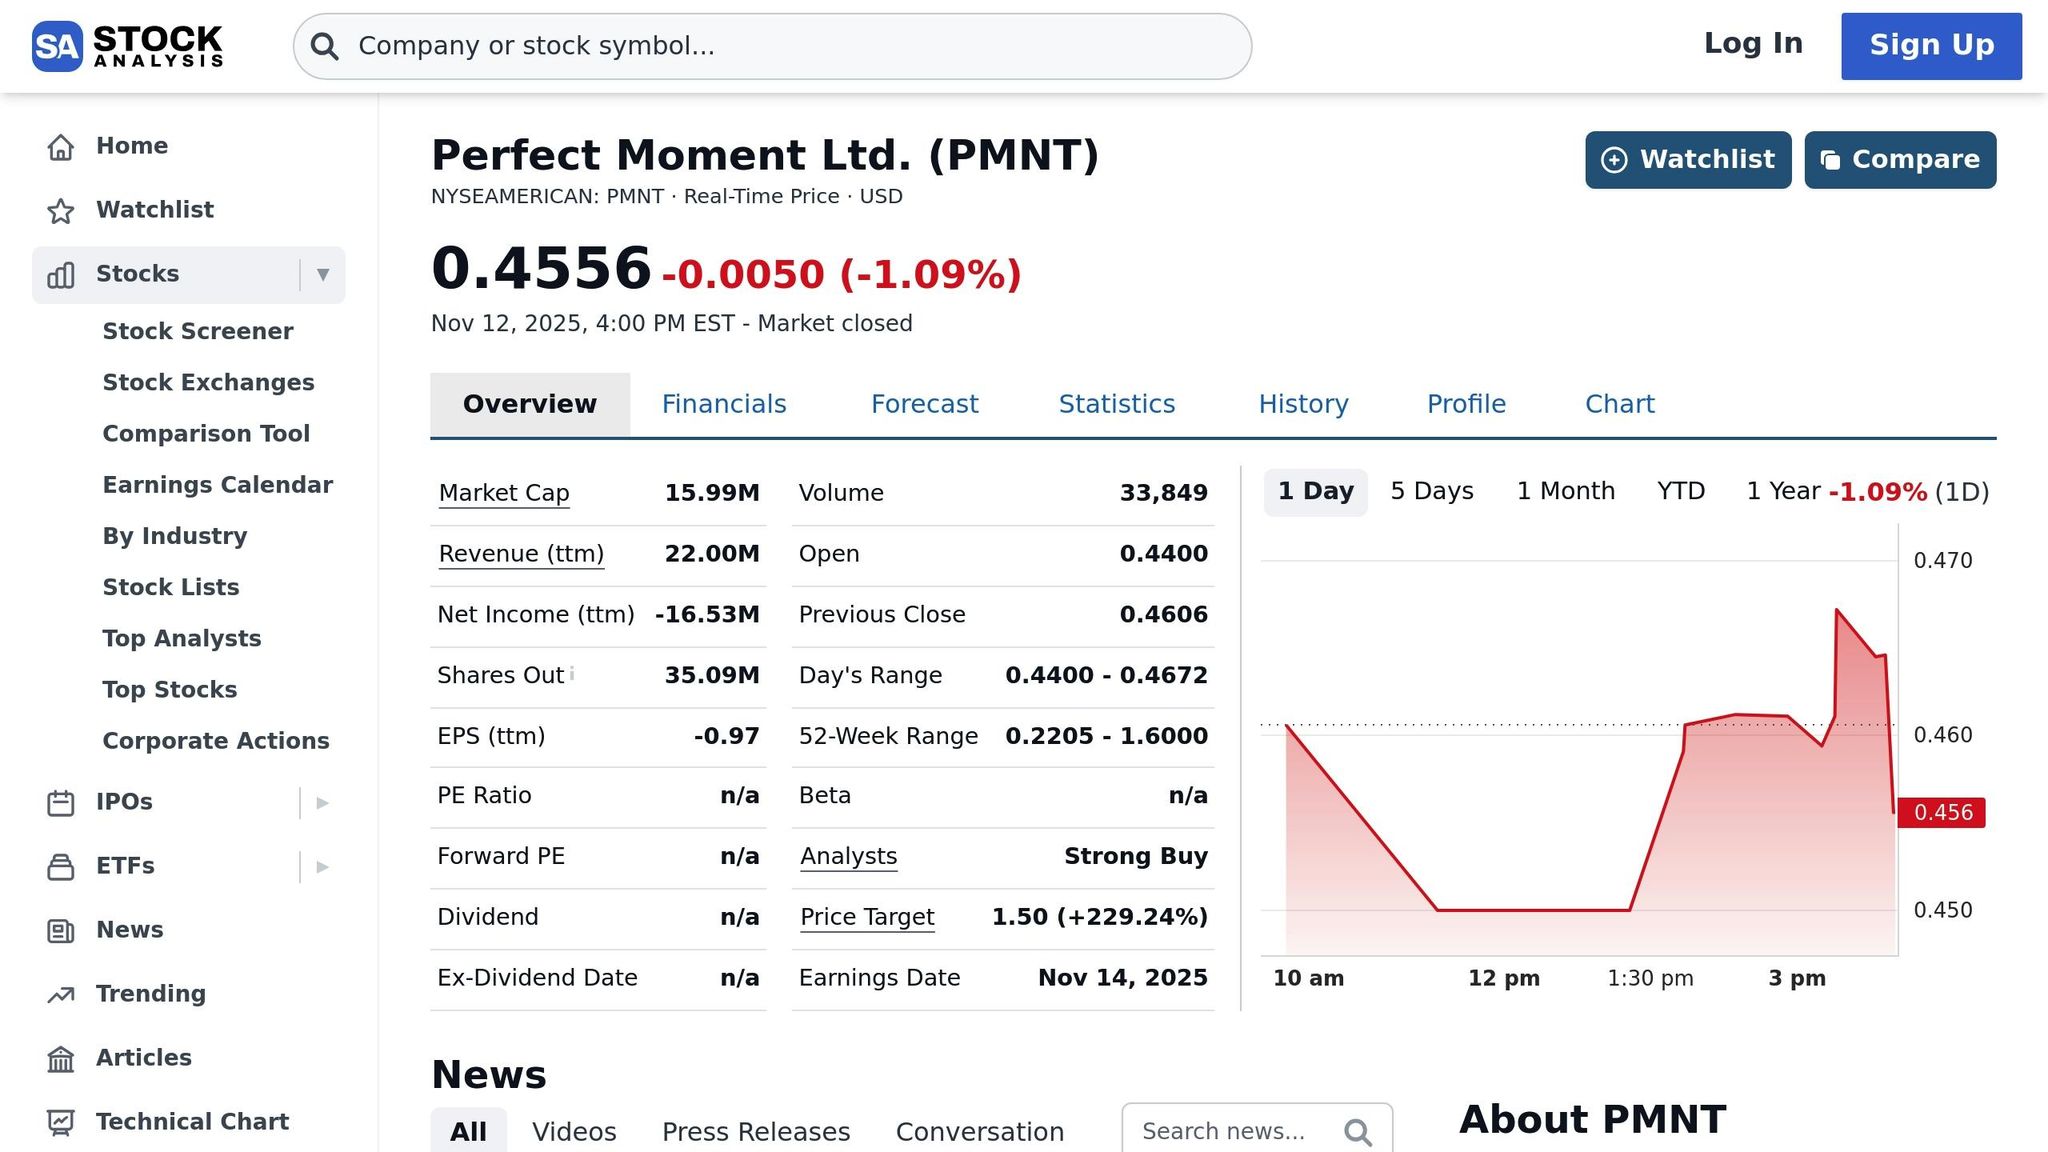Click the Technical Chart icon

(x=61, y=1121)
